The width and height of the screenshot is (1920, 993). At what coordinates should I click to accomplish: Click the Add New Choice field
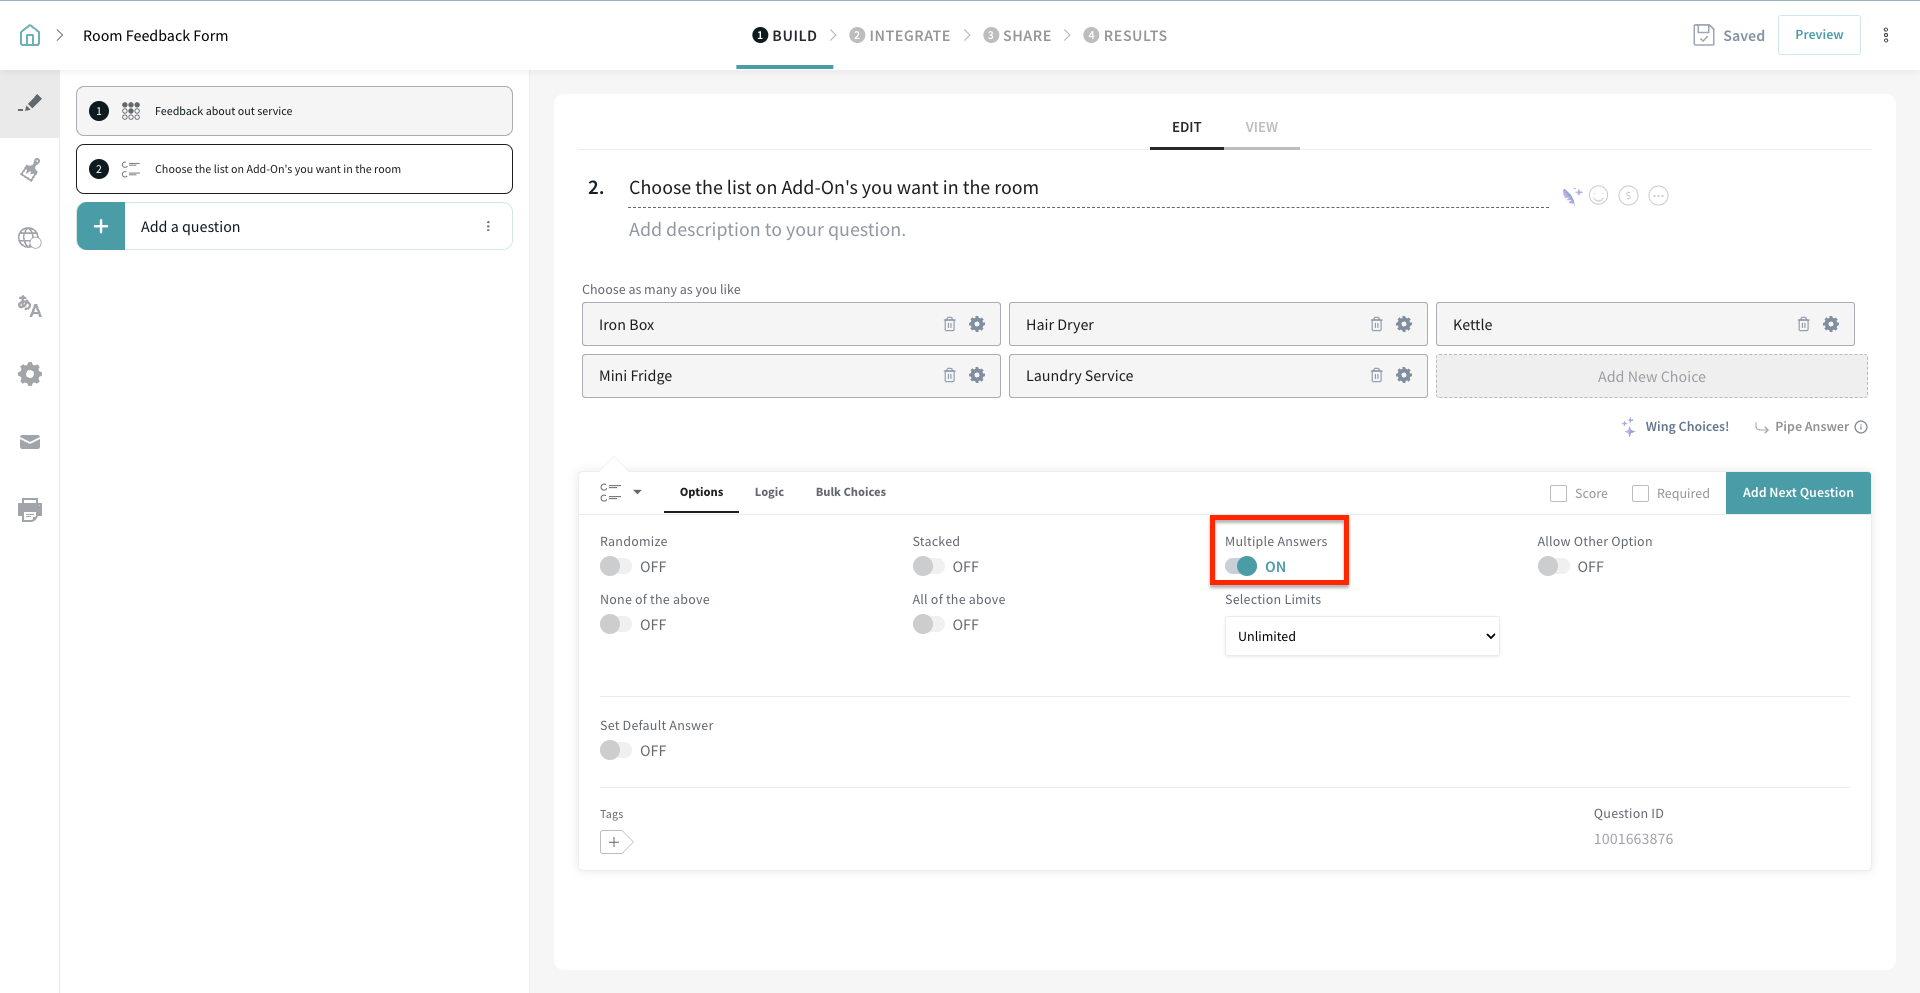click(x=1651, y=377)
